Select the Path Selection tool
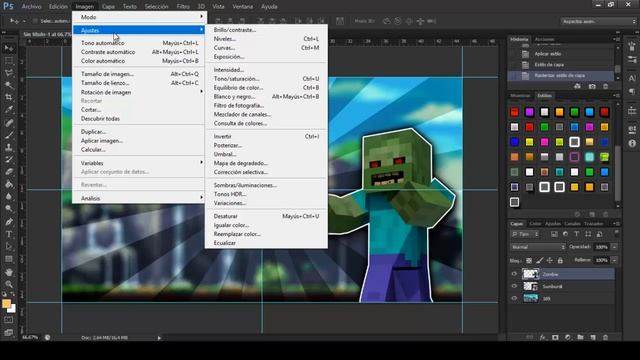Screen dimensions: 640x360 pos(9,247)
